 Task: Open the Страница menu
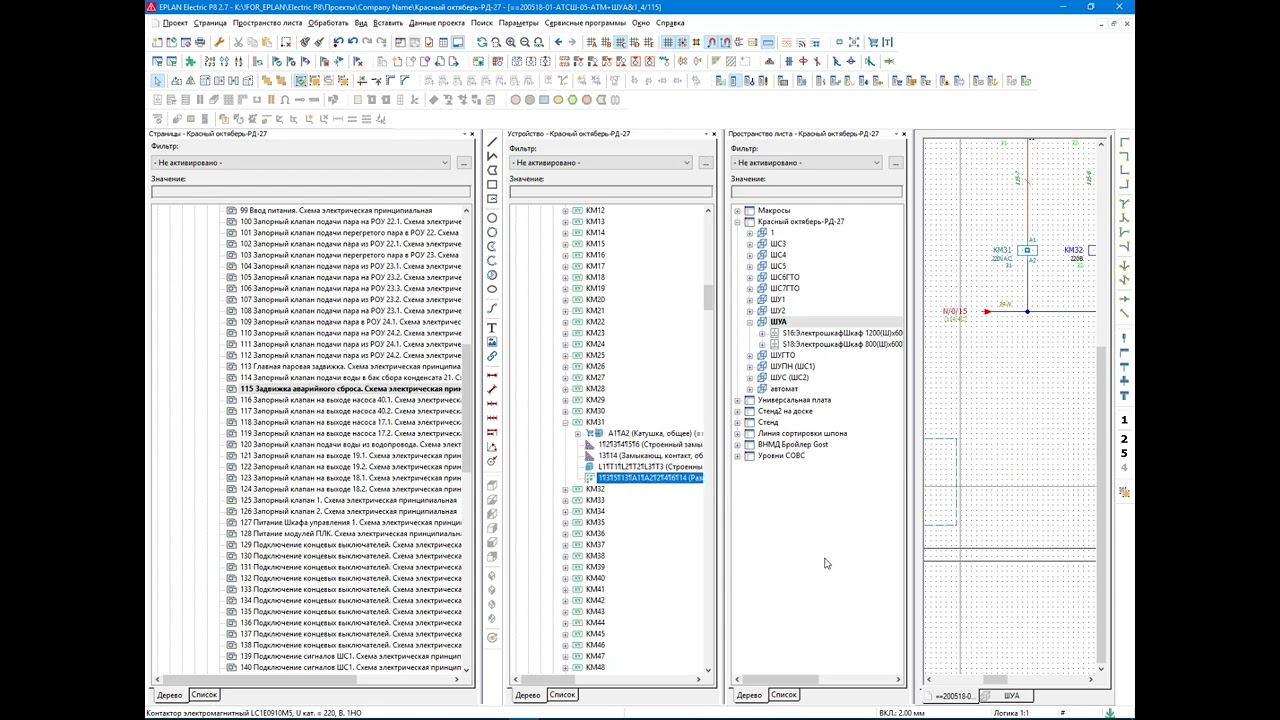pos(210,23)
